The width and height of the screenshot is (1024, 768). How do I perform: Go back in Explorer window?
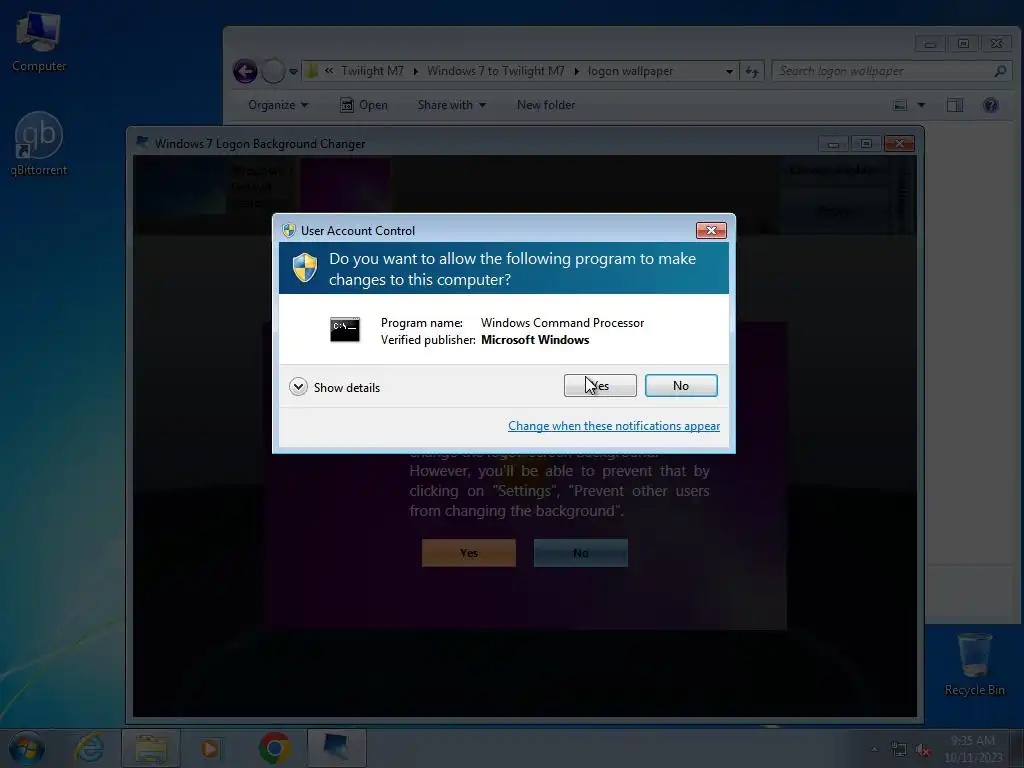(x=245, y=71)
